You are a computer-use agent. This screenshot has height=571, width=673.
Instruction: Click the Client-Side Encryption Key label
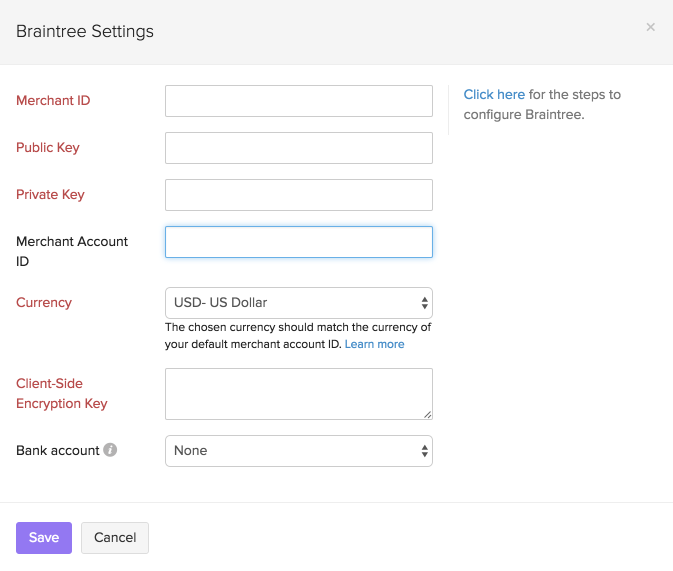[x=62, y=394]
